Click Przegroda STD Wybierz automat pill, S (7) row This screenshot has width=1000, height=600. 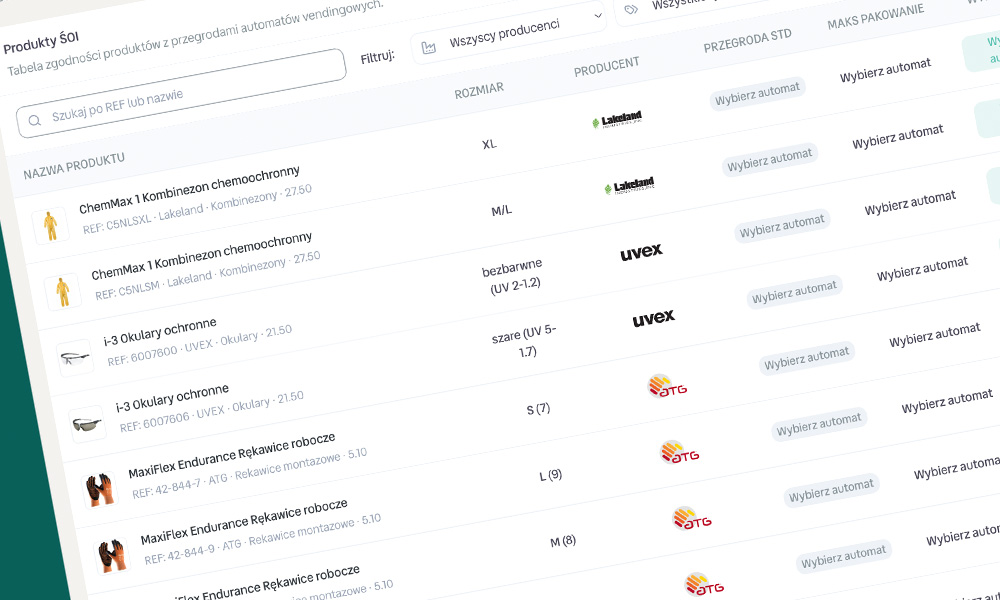806,358
